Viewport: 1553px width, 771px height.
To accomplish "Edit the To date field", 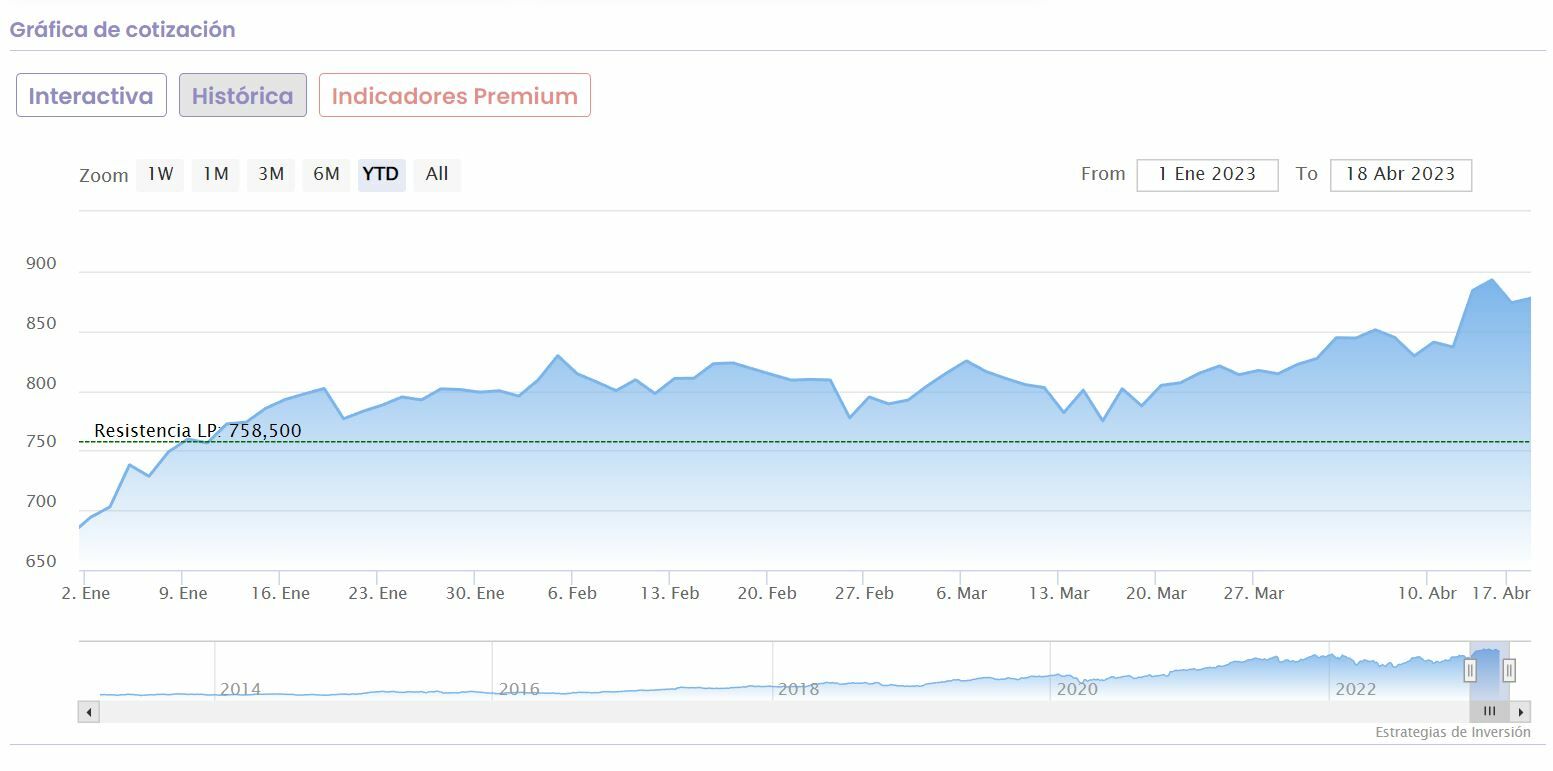I will pyautogui.click(x=1400, y=174).
